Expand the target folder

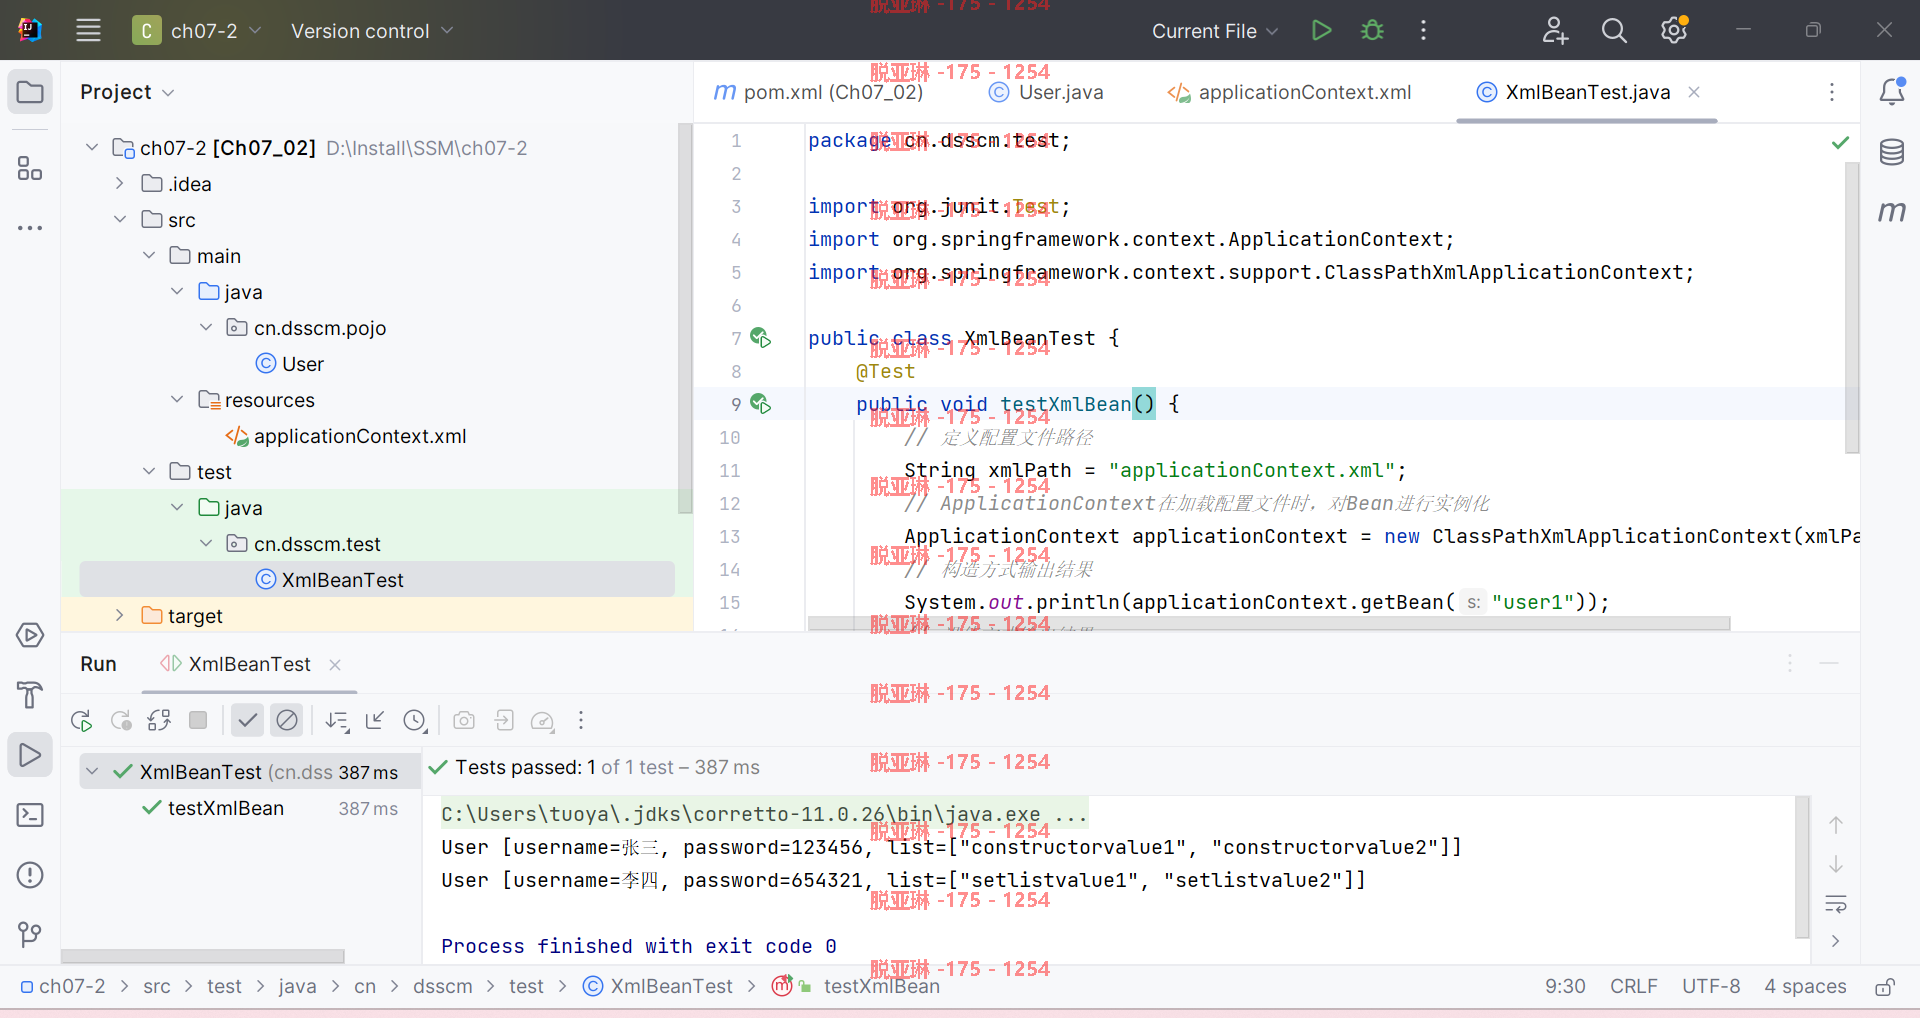pos(120,616)
